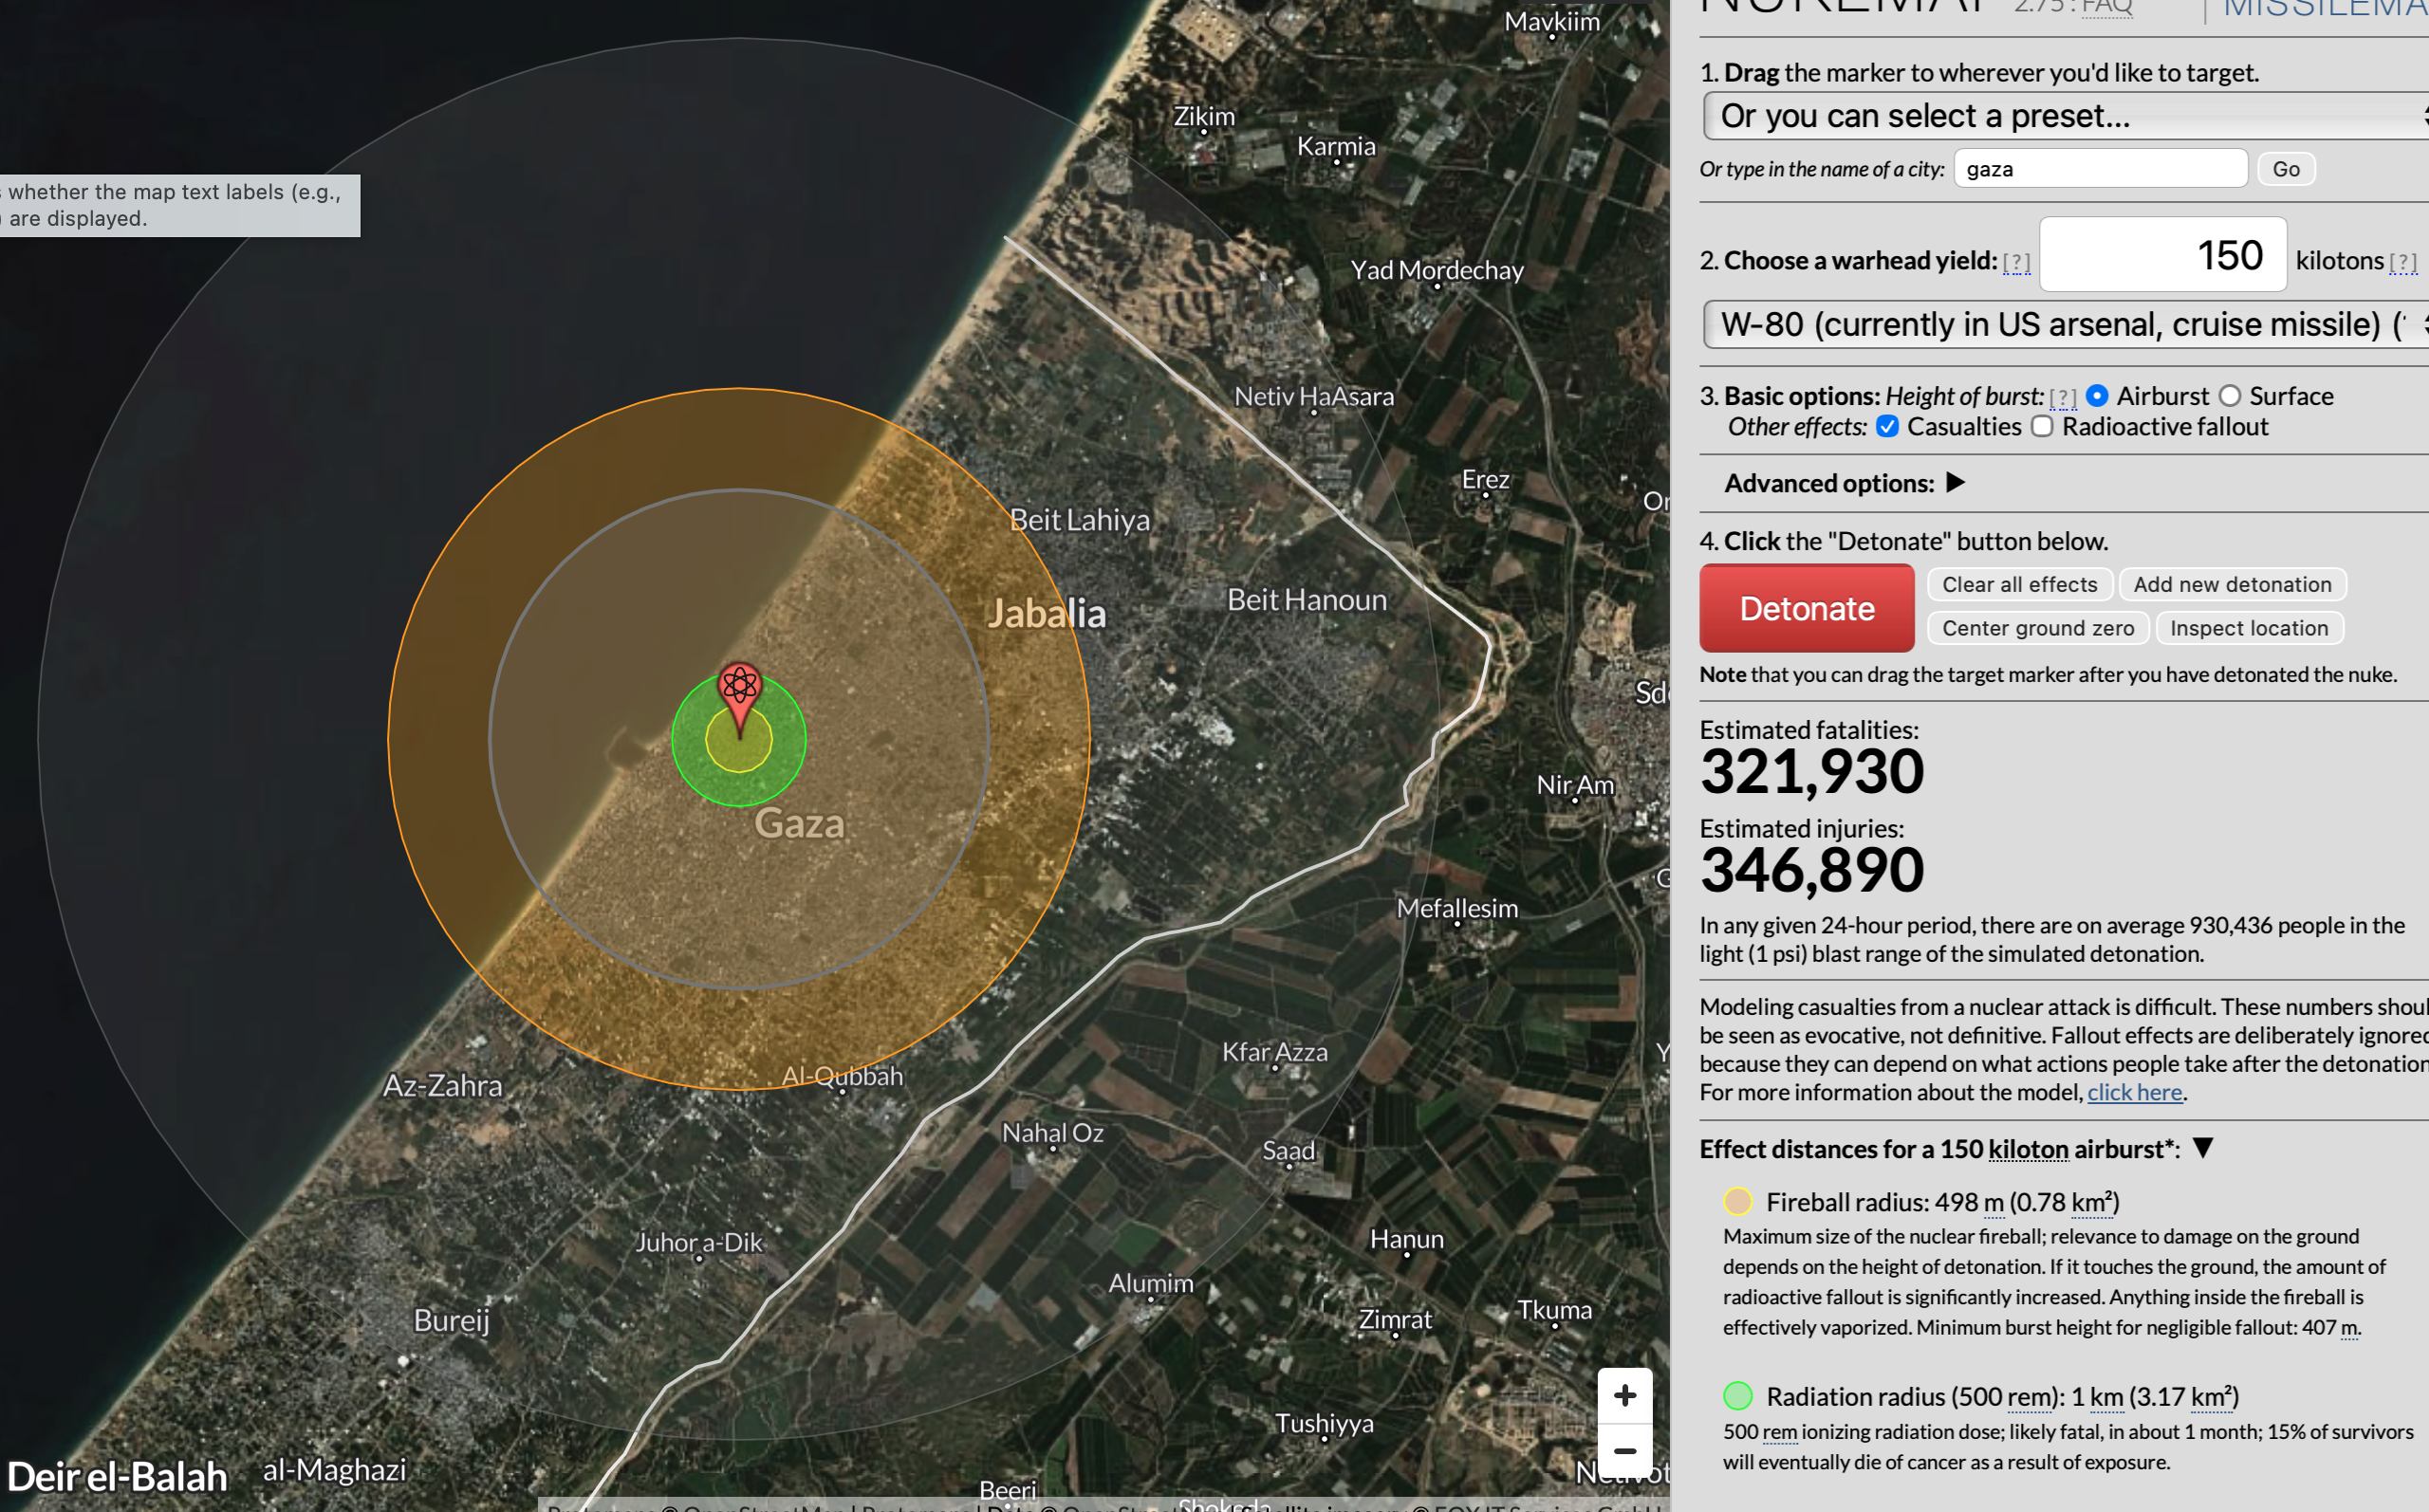Click the help [?] next to kilotons
The height and width of the screenshot is (1512, 2429).
(x=2403, y=262)
